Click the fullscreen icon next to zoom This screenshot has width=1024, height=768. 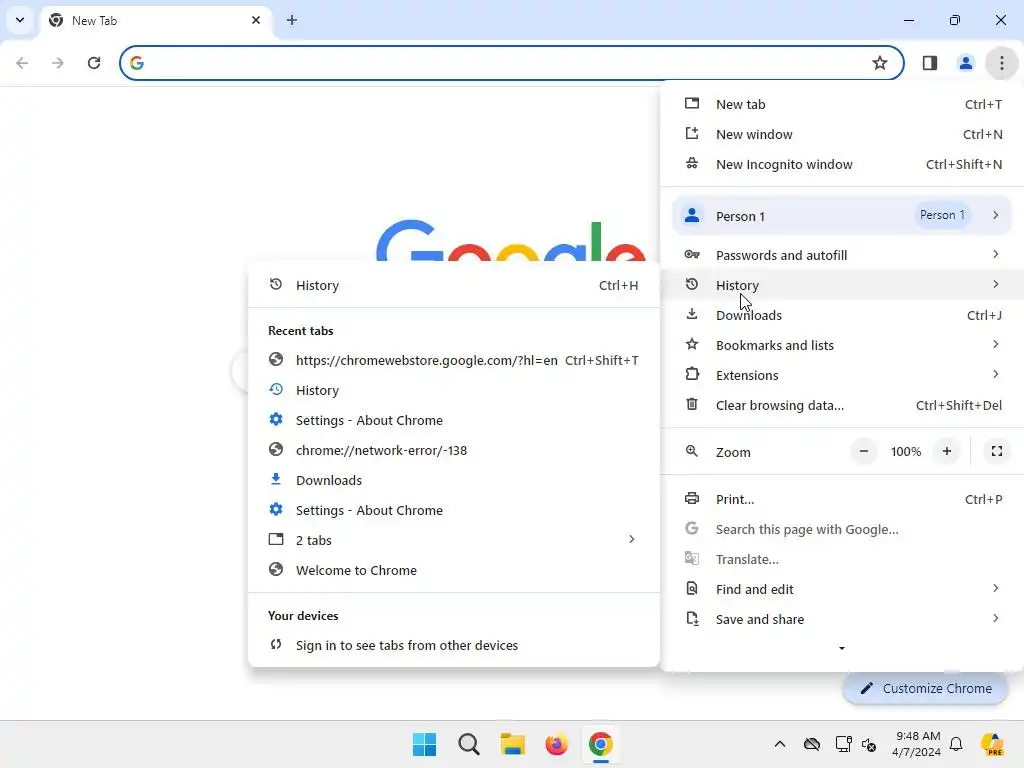pyautogui.click(x=997, y=451)
